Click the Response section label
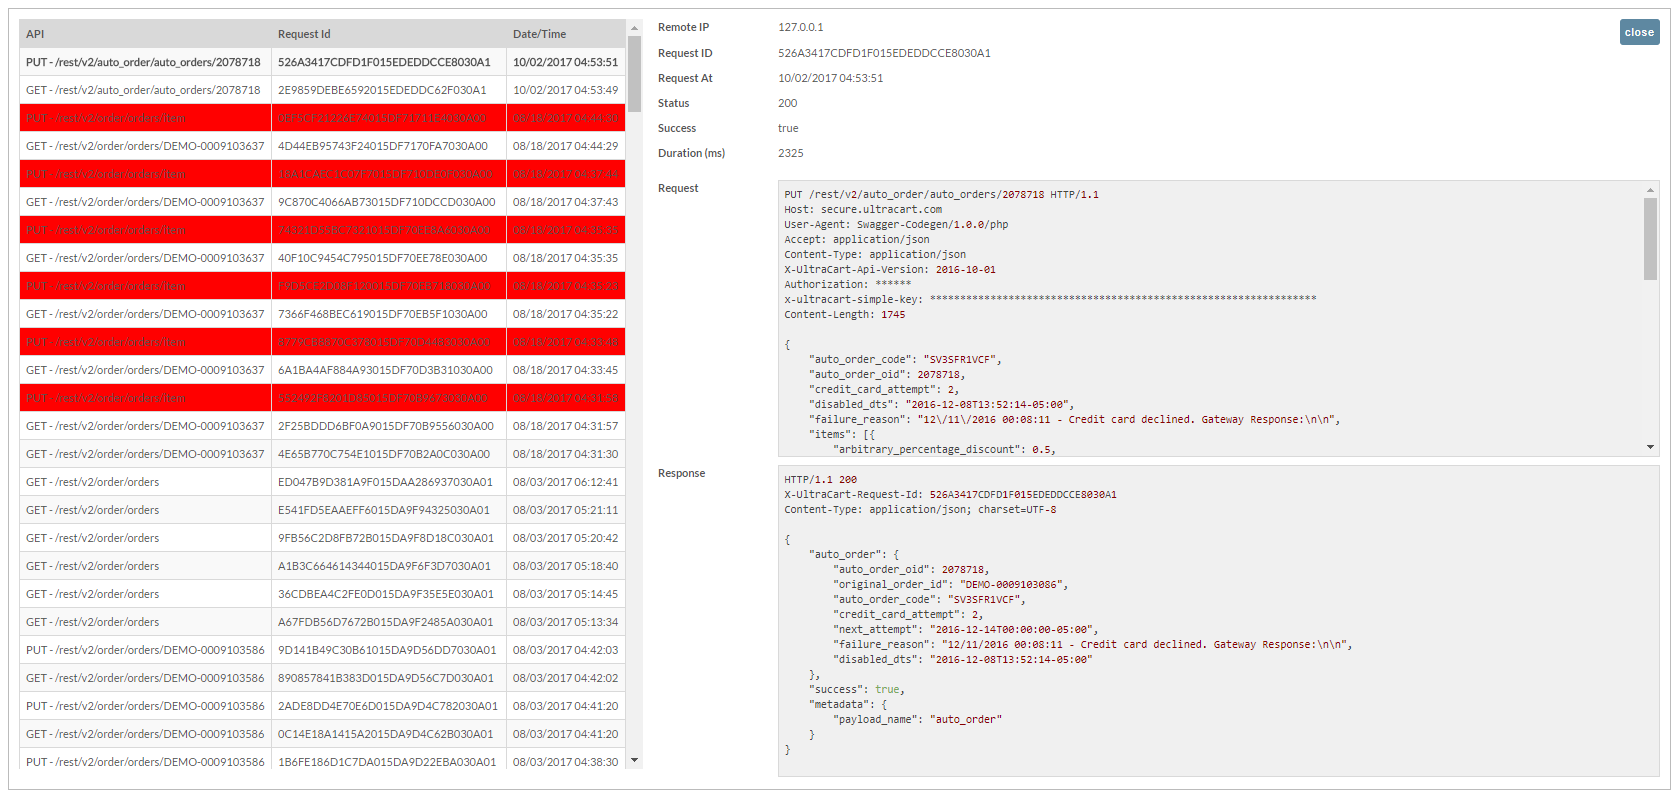Viewport: 1674px width, 798px height. point(681,473)
